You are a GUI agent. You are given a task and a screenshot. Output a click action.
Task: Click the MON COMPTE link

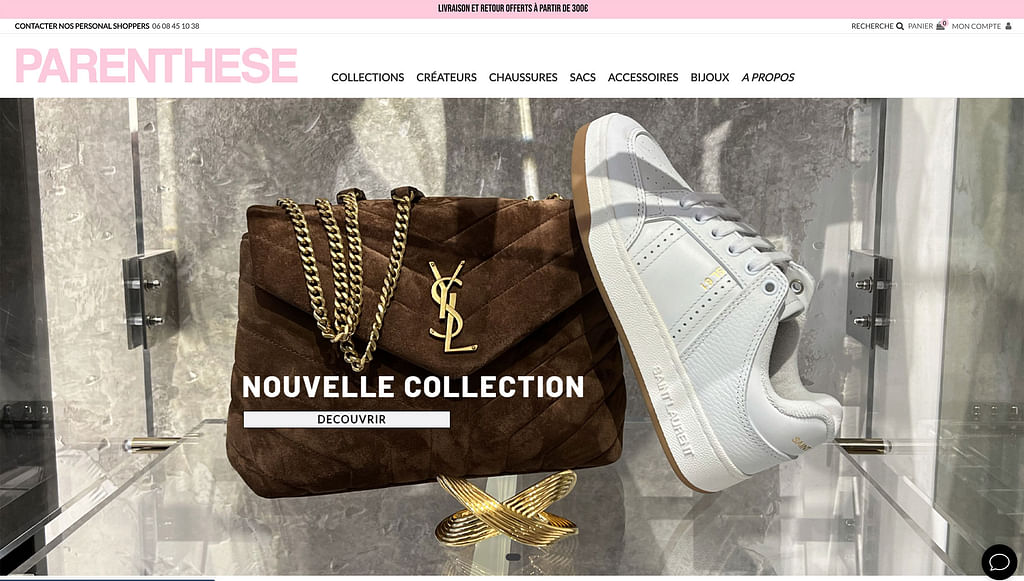(x=976, y=26)
